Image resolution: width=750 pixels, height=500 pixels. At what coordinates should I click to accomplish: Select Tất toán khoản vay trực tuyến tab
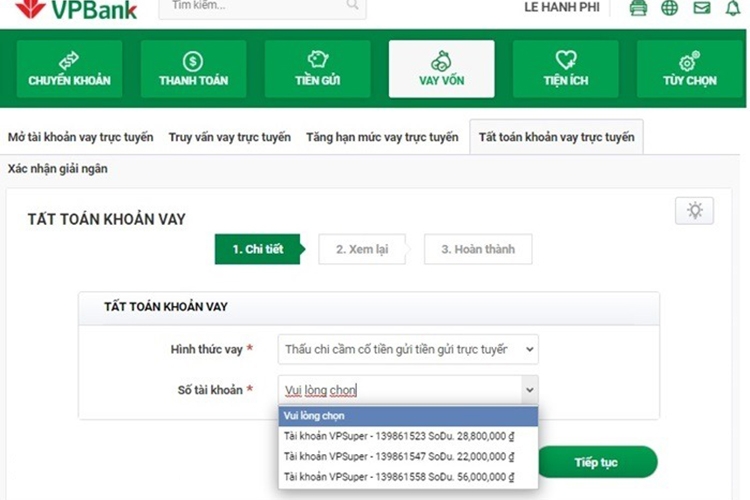pos(557,137)
